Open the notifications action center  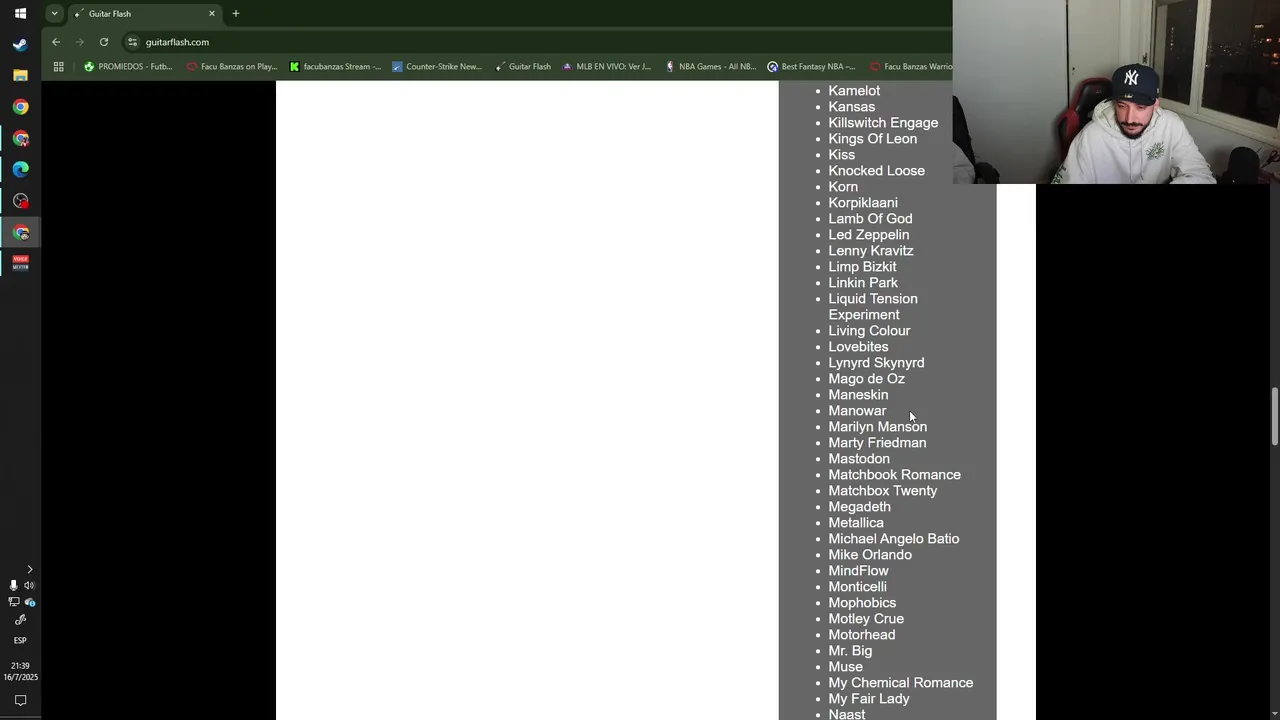20,701
